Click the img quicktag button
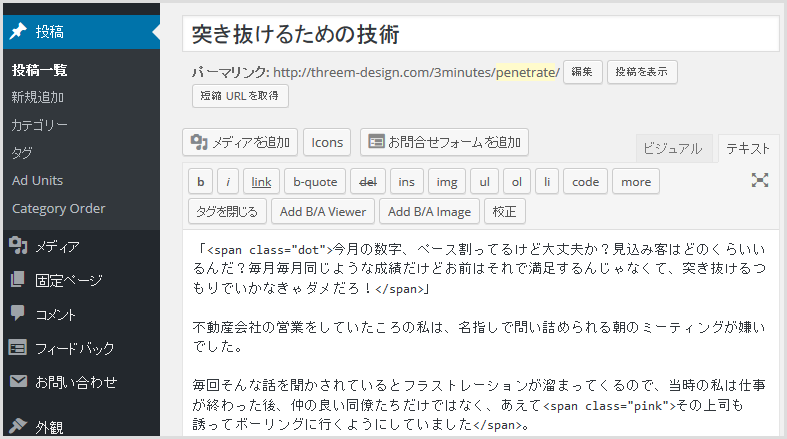 [447, 181]
